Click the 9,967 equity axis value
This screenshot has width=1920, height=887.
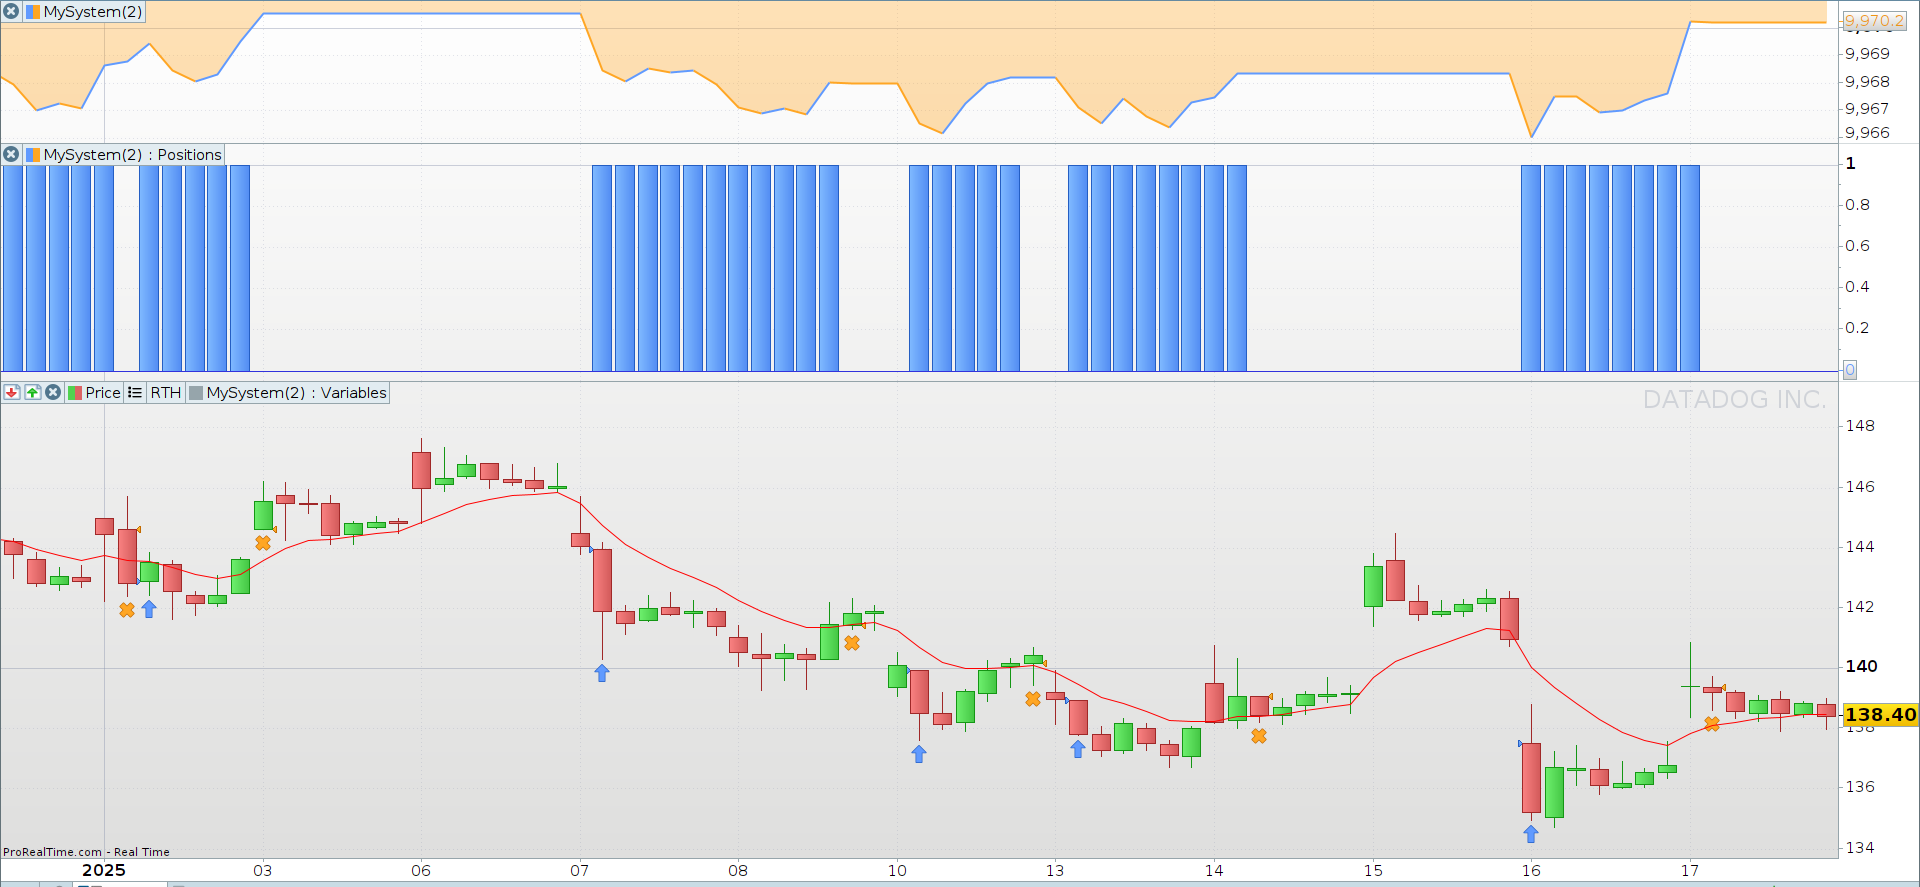[x=1867, y=108]
